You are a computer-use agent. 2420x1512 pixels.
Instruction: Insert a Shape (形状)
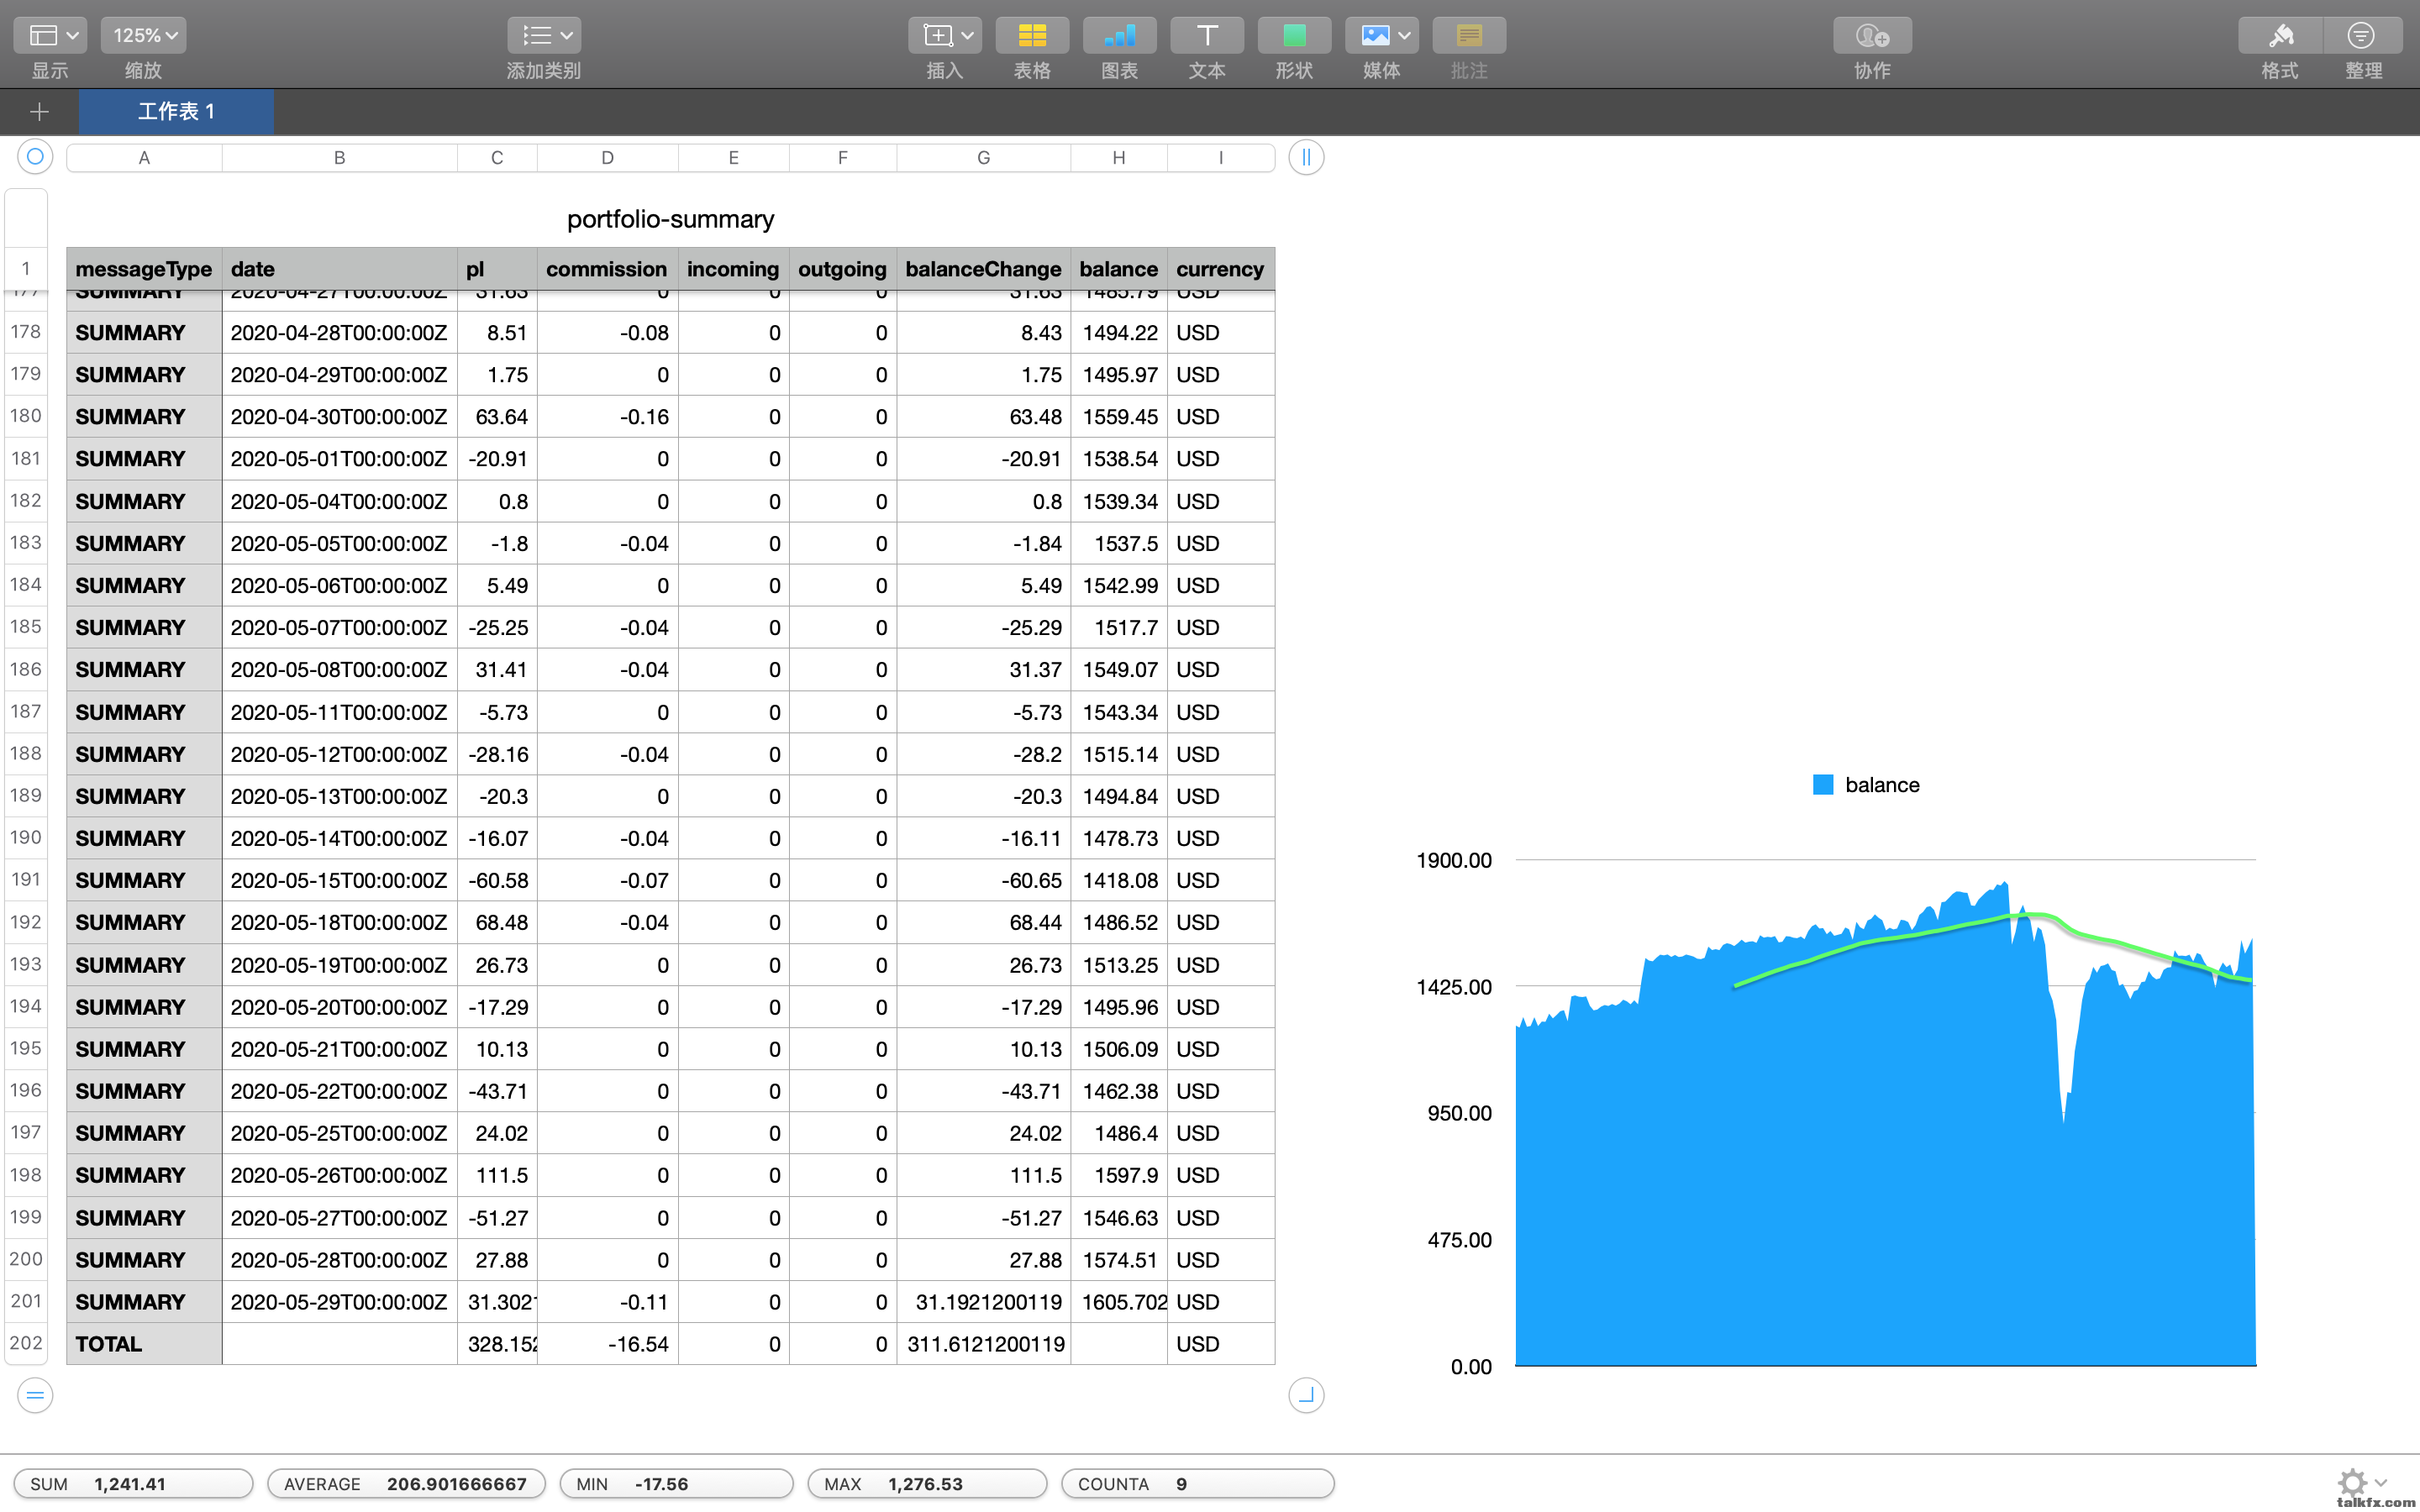[x=1294, y=36]
